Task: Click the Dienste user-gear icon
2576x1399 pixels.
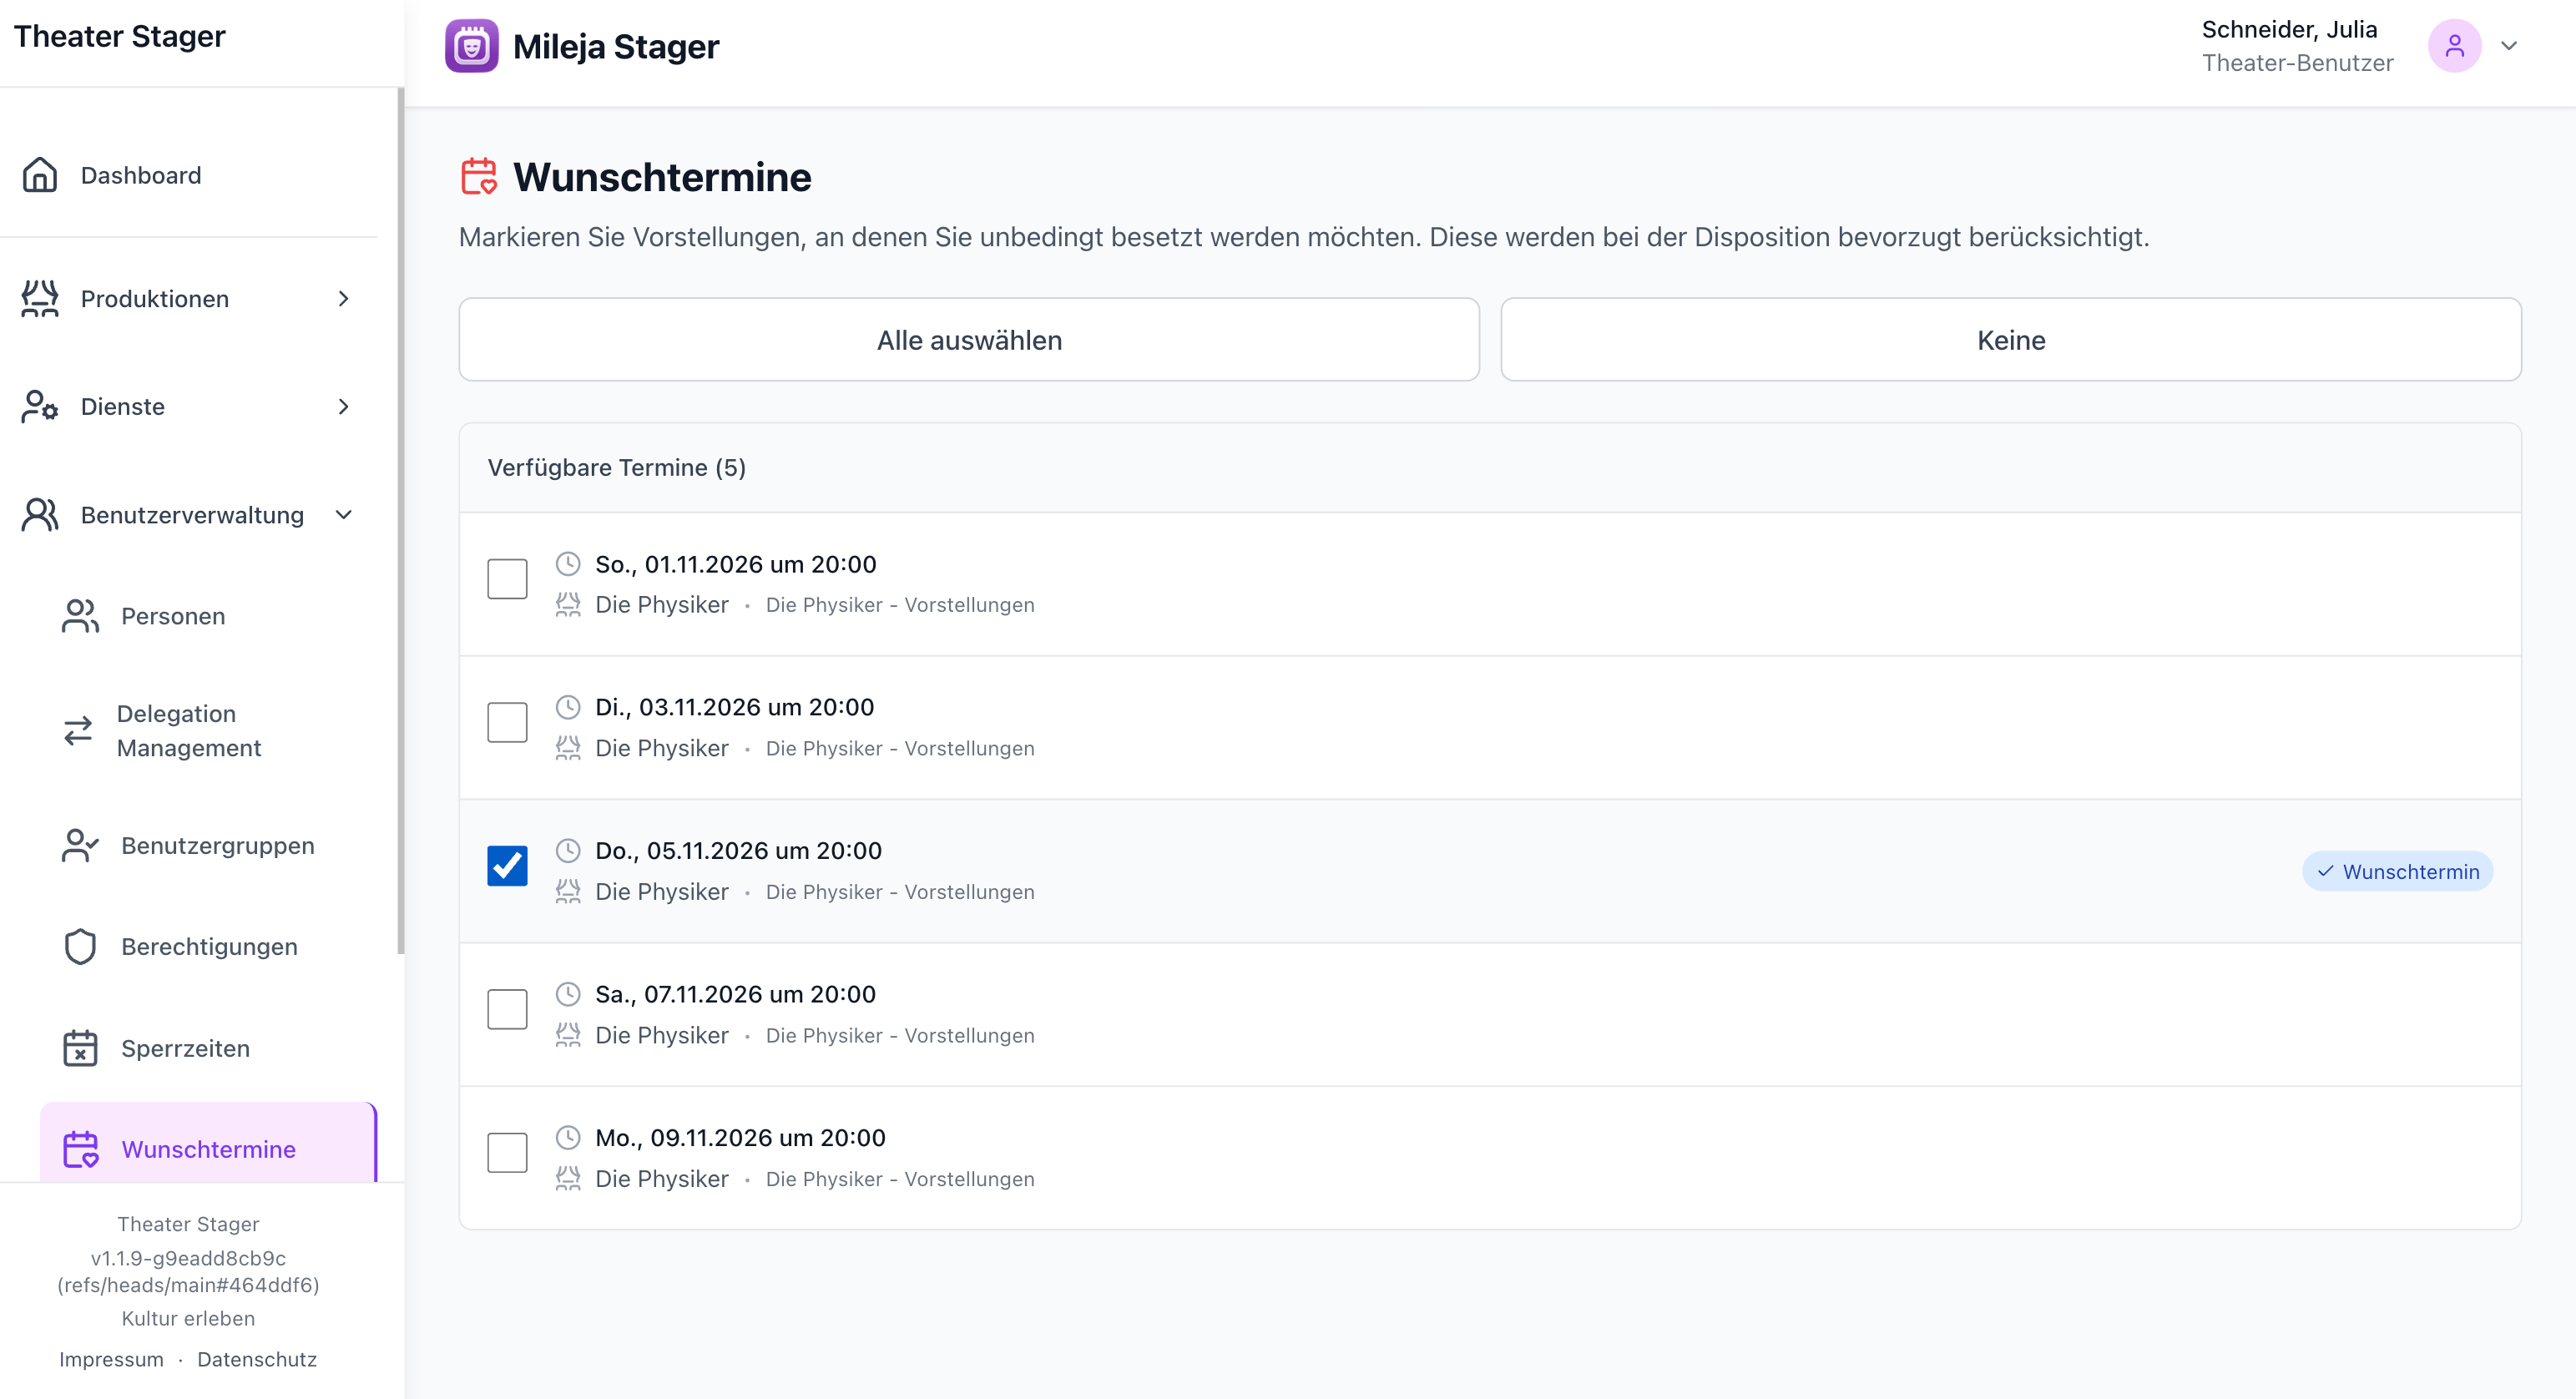Action: [x=40, y=407]
